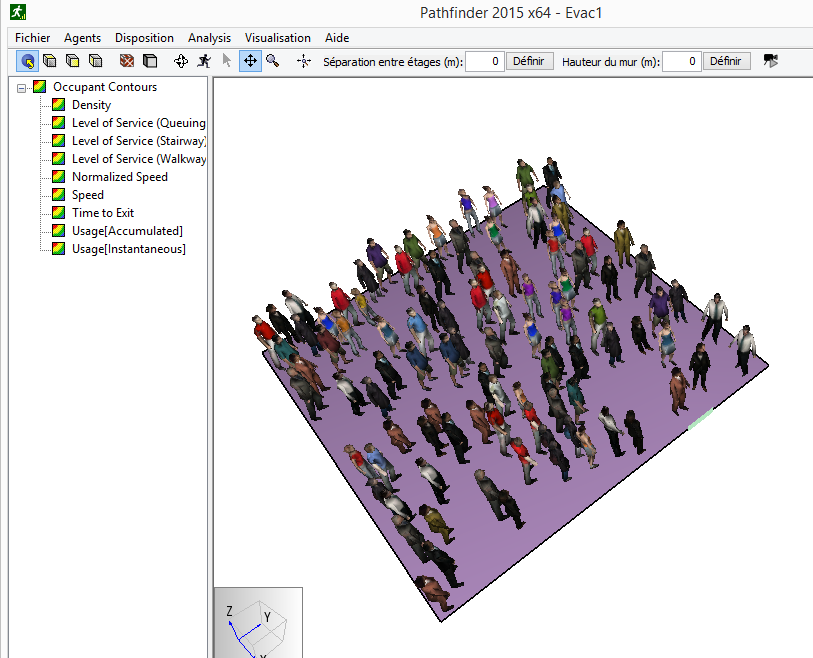This screenshot has width=813, height=658.
Task: Select the top face view cube icon
Action: (50, 61)
